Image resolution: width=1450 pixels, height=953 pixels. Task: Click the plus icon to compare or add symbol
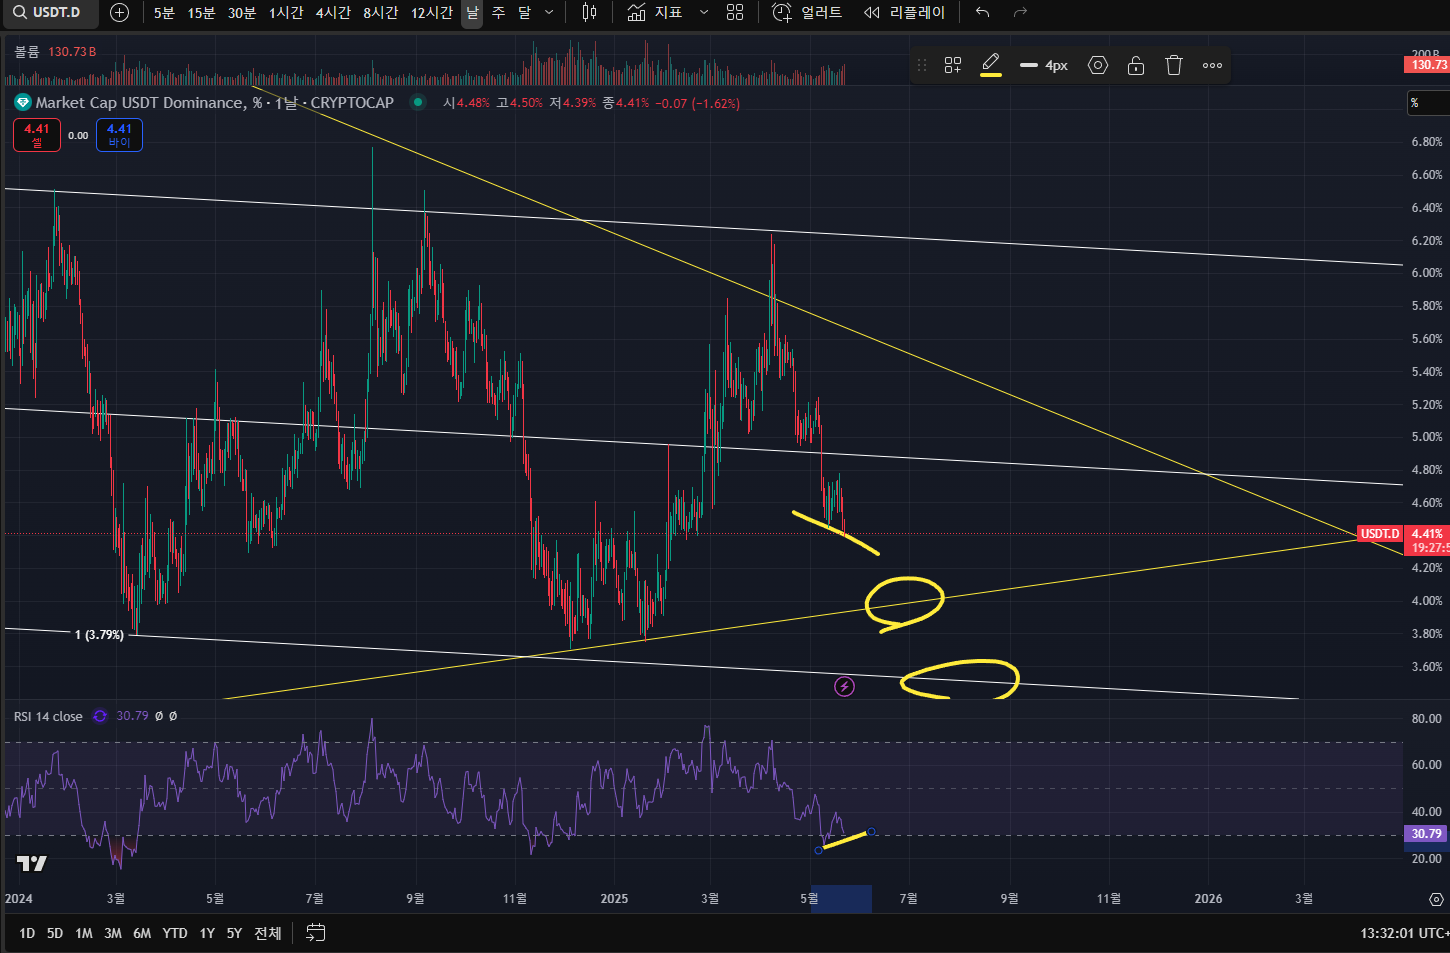tap(119, 12)
